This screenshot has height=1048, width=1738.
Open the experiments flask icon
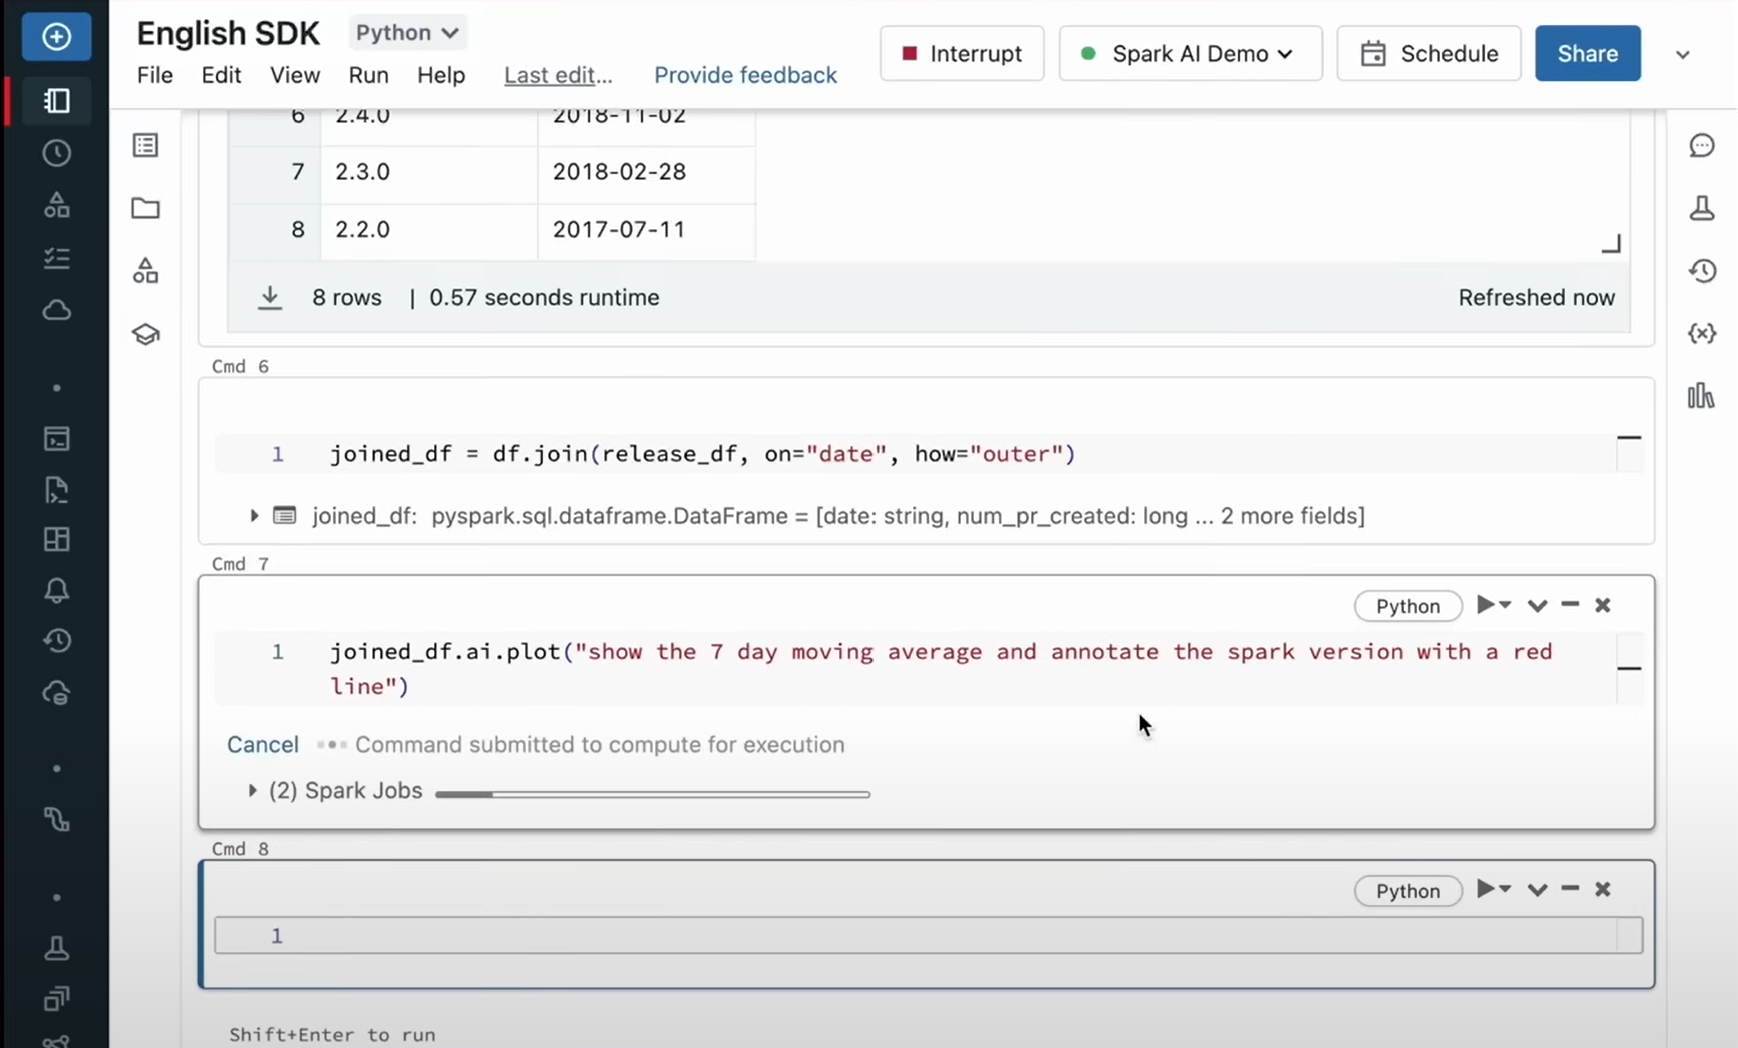[x=1701, y=208]
